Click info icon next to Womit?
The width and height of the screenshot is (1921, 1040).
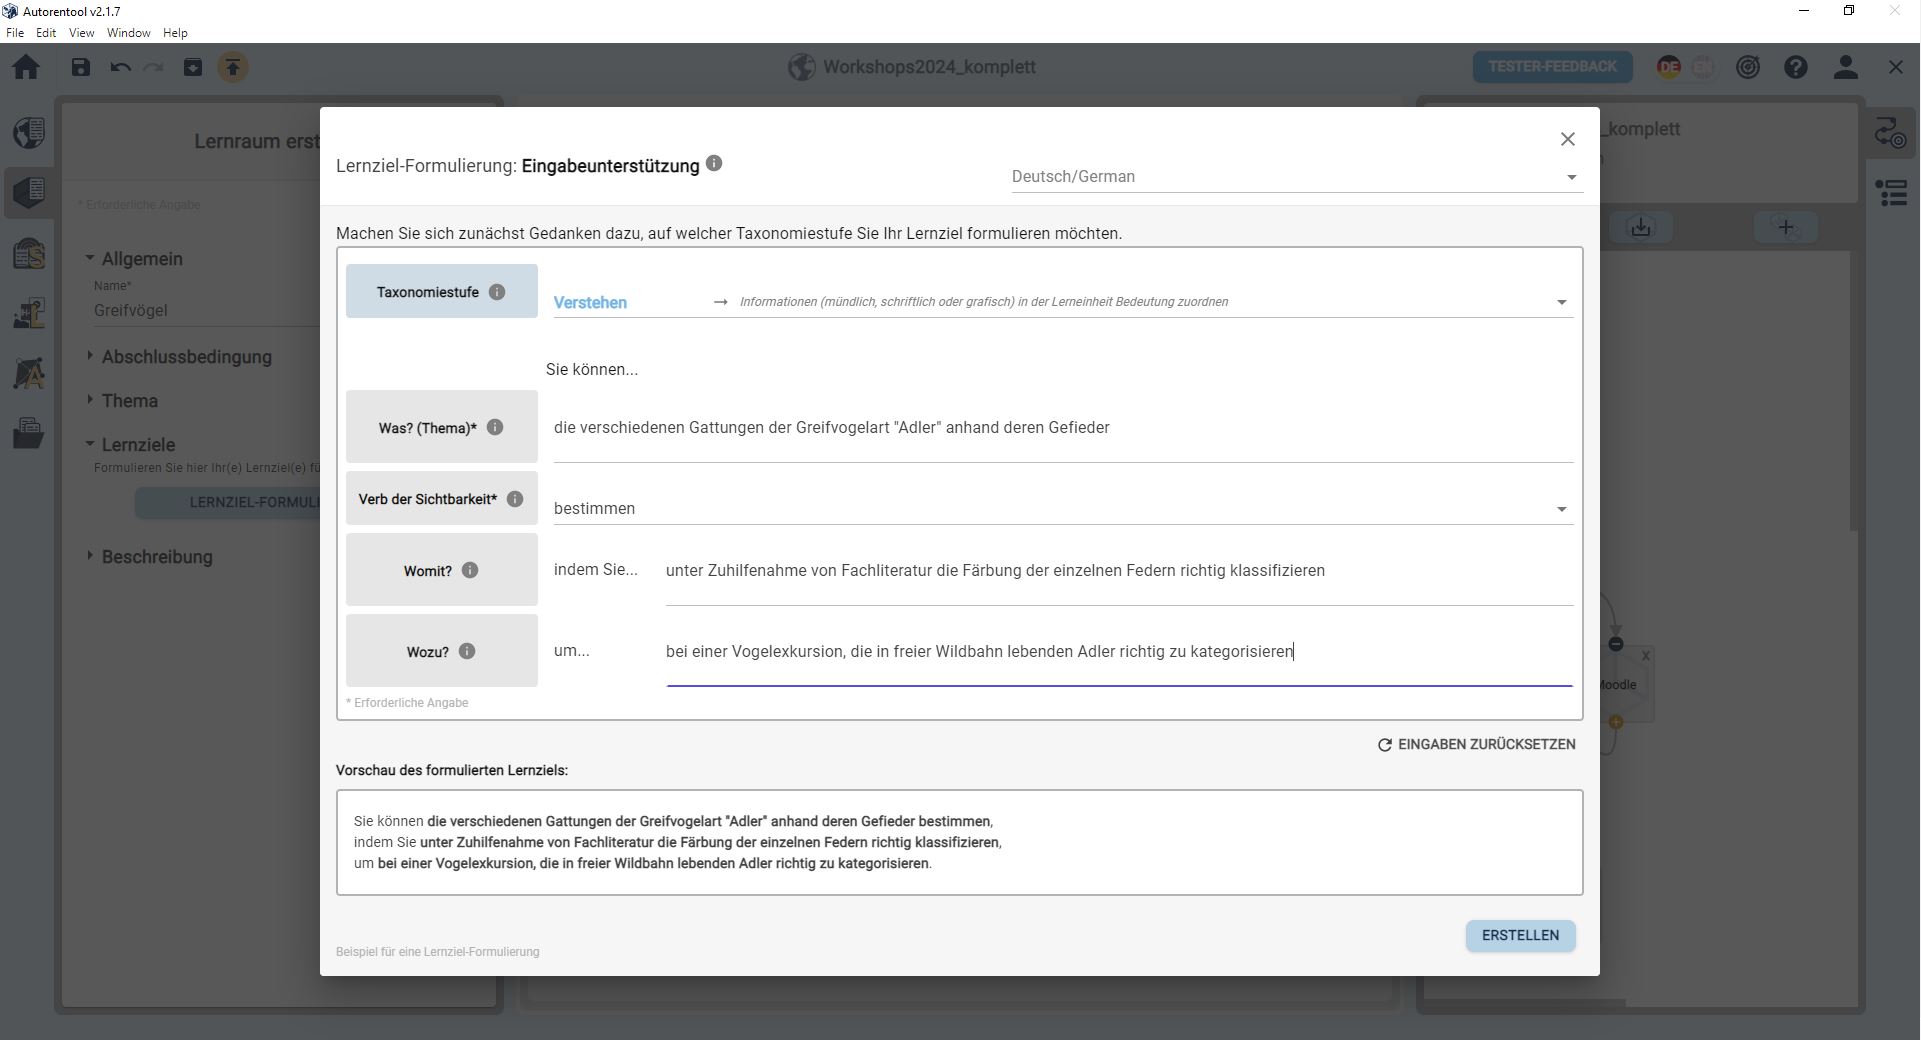pos(470,570)
